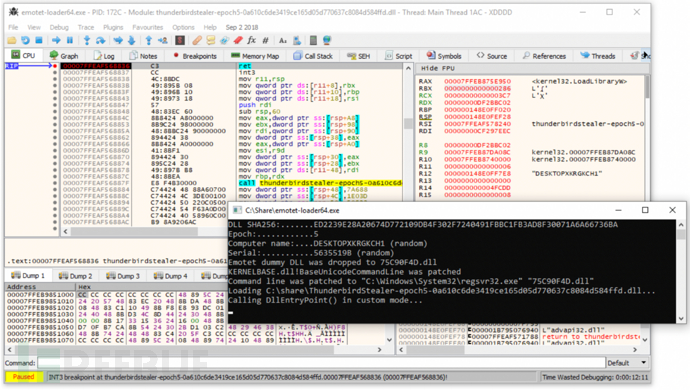
Task: Toggle the breakpoint dot beside 'mov rbp,rdx' row
Action: click(x=55, y=177)
